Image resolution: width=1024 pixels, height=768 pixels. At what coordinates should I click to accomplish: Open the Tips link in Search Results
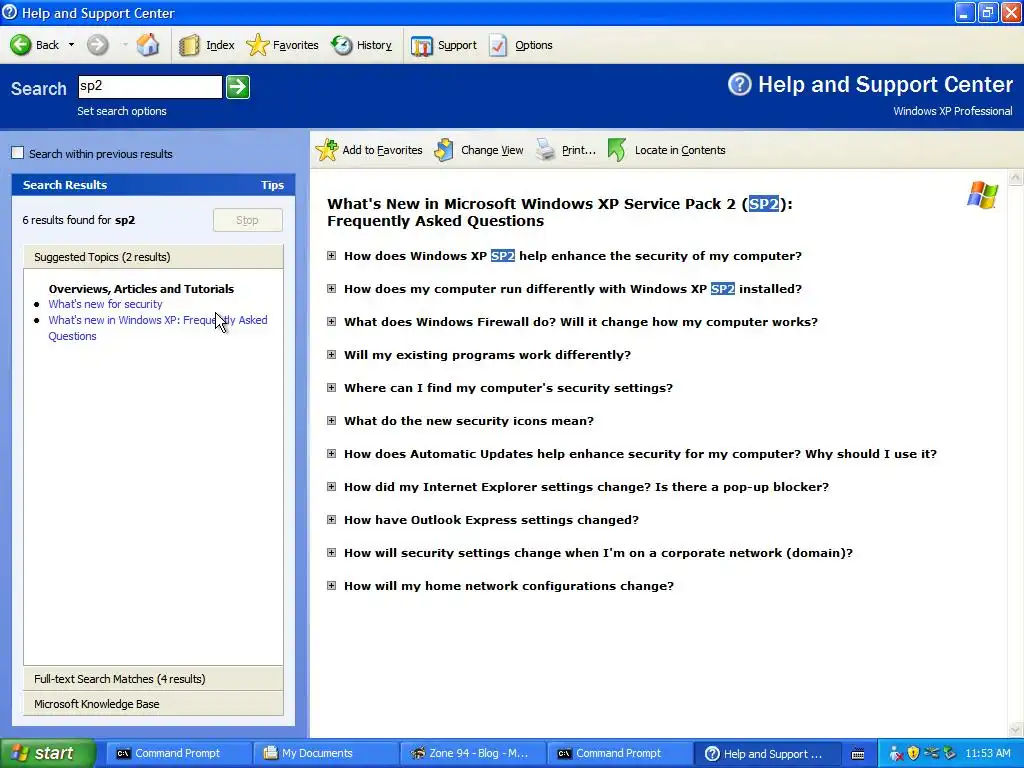click(x=272, y=185)
